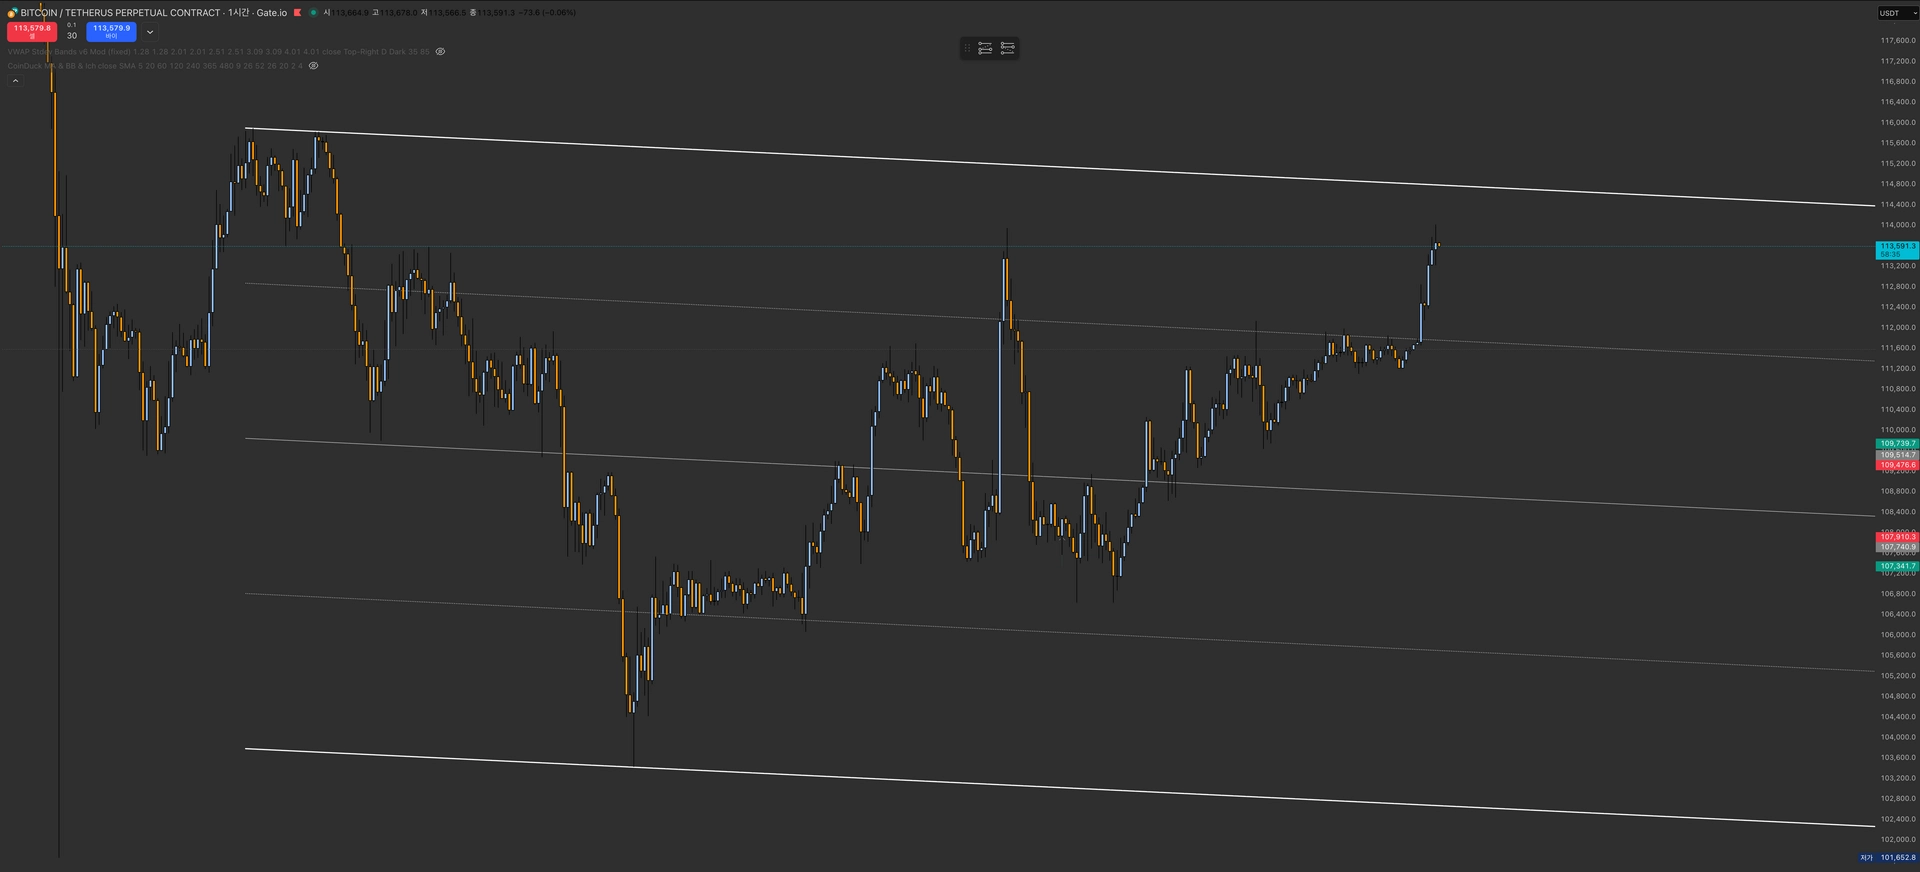
Task: Open the USDT currency dropdown
Action: pyautogui.click(x=1896, y=13)
